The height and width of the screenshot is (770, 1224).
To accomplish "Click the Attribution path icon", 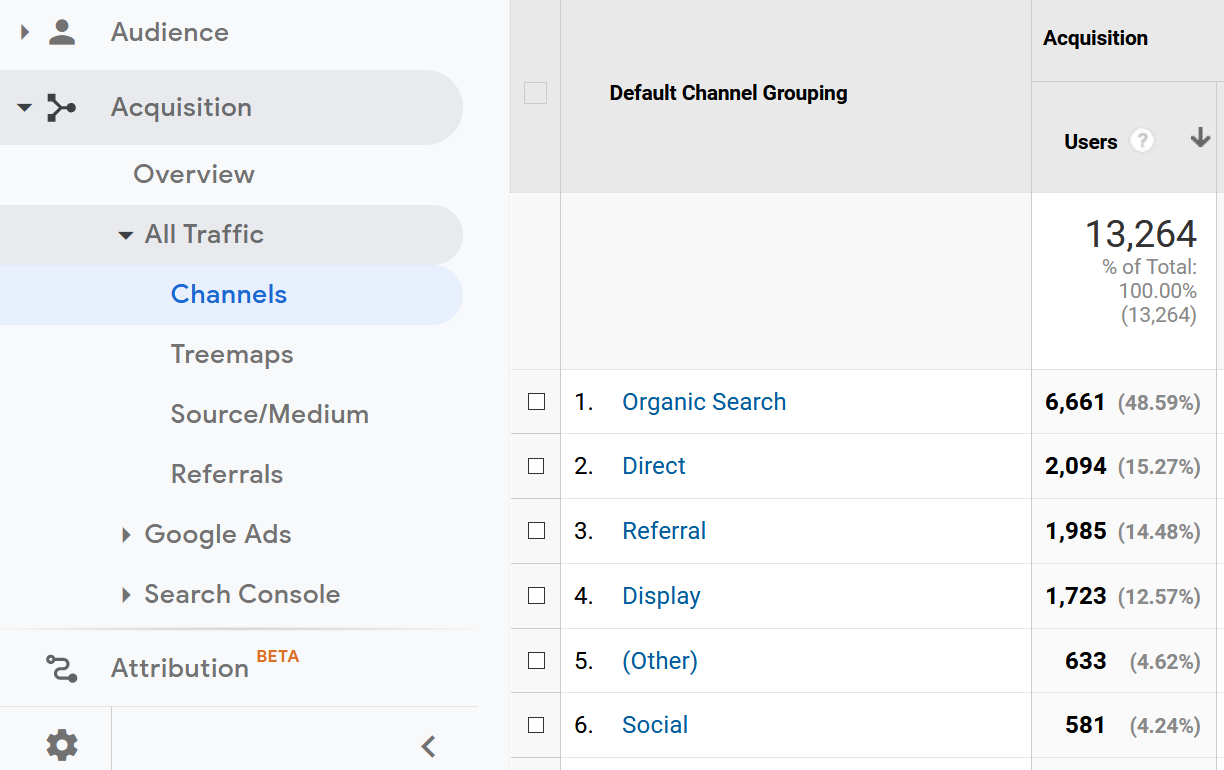I will tap(62, 667).
